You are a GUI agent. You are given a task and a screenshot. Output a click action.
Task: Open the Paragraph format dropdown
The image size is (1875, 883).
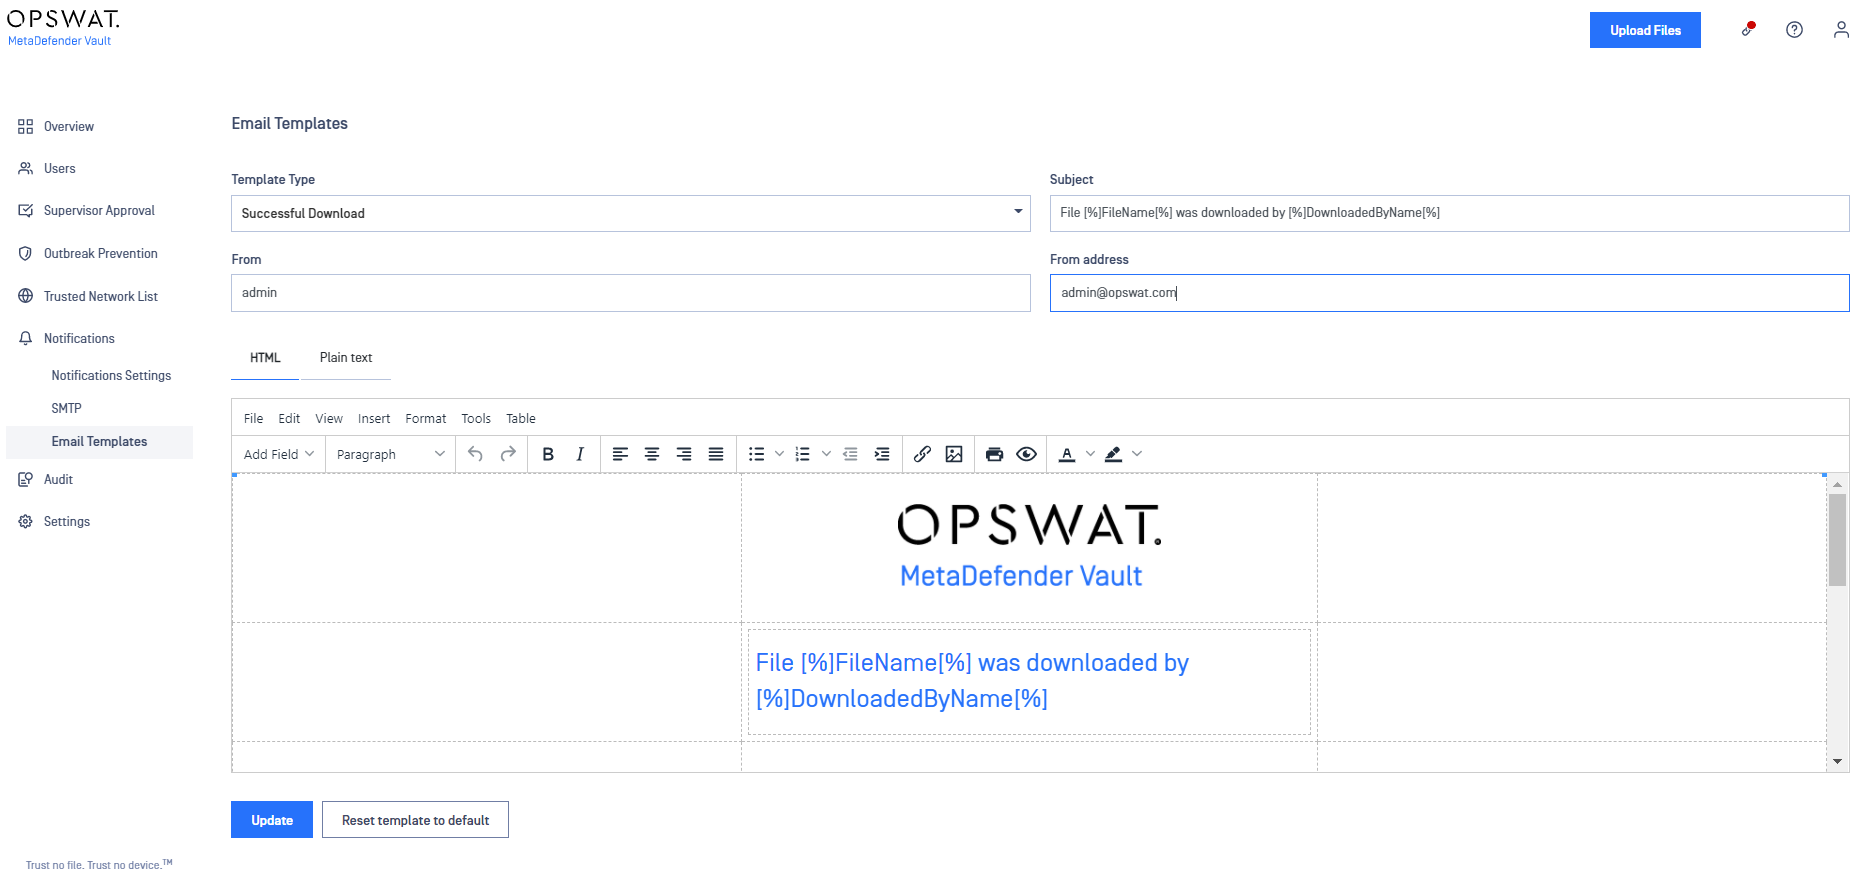[x=390, y=454]
